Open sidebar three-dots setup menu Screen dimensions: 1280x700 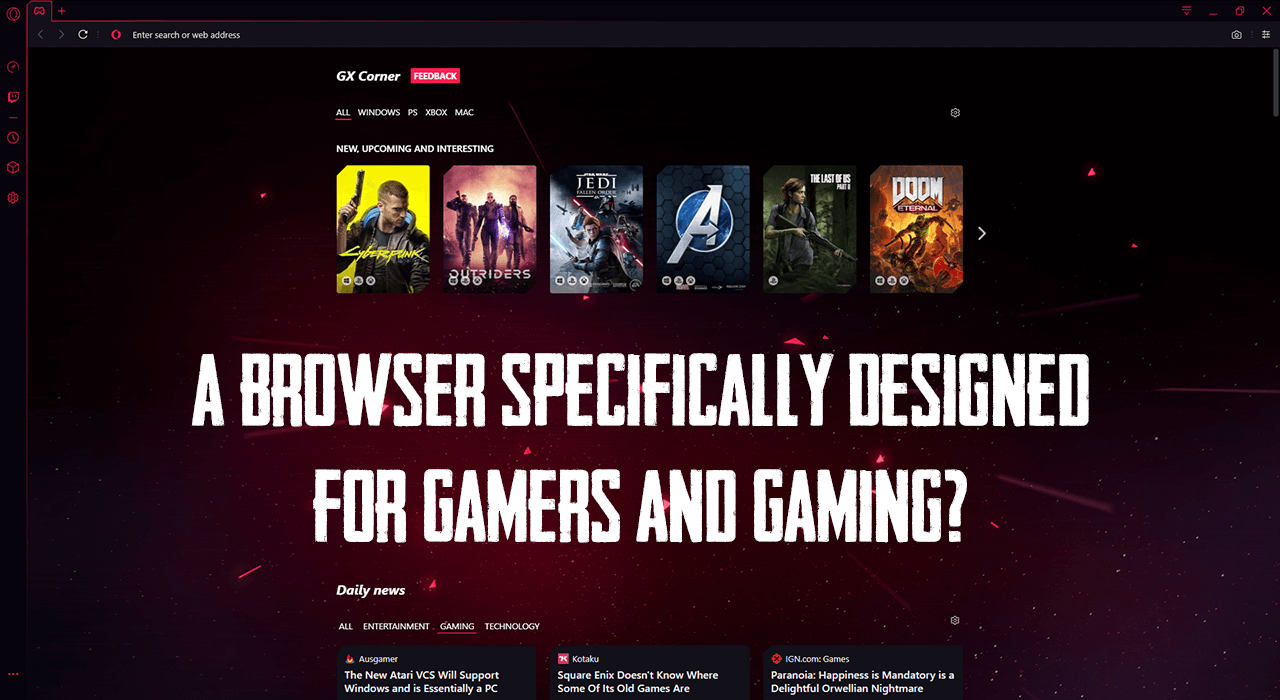point(13,674)
